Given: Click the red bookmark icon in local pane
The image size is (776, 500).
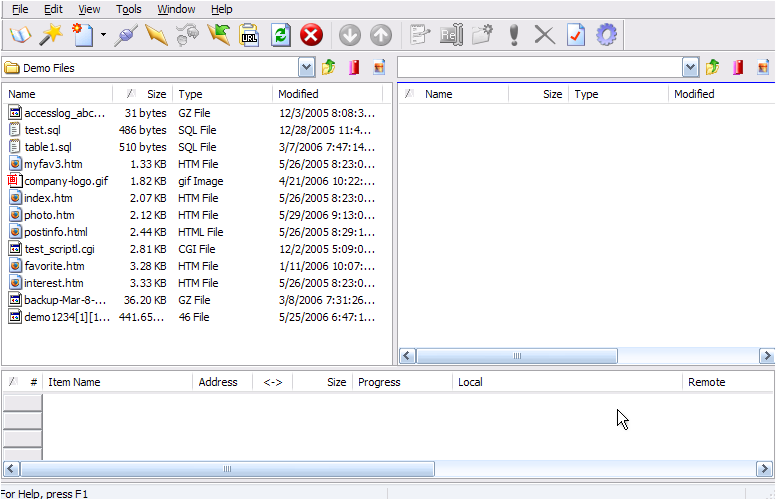Looking at the screenshot, I should tap(354, 67).
